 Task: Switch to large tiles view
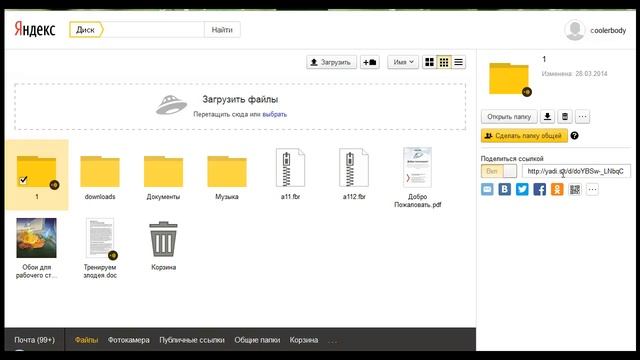point(429,62)
